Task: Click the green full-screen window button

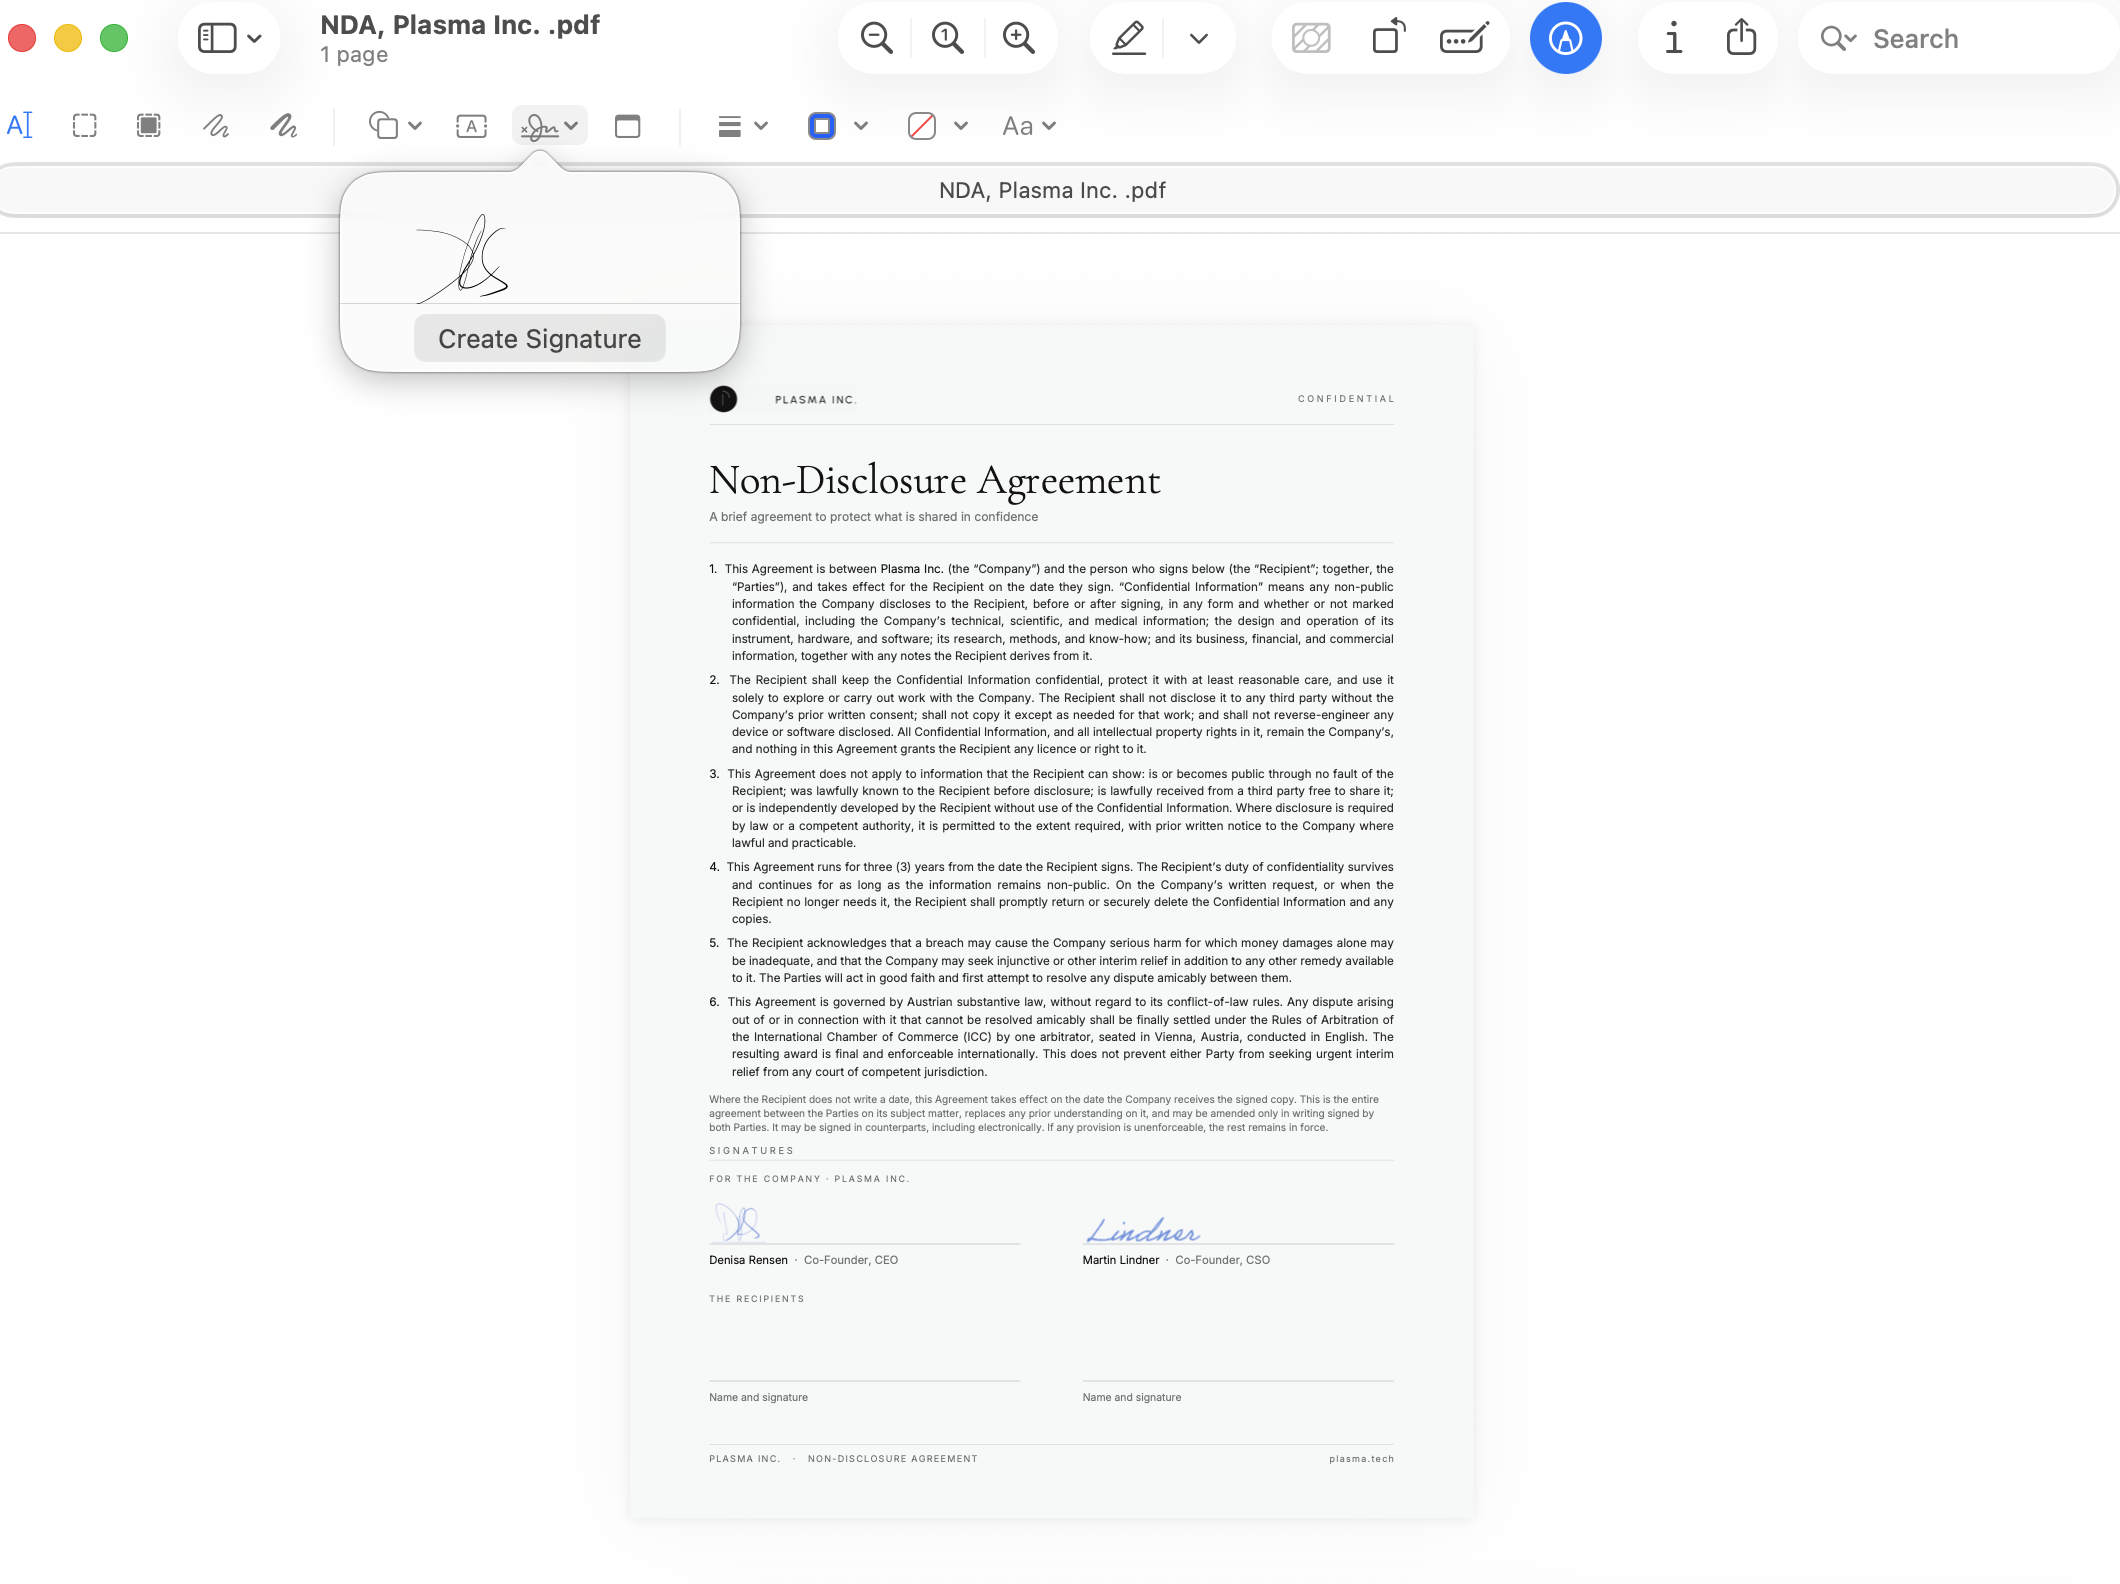Action: (114, 39)
